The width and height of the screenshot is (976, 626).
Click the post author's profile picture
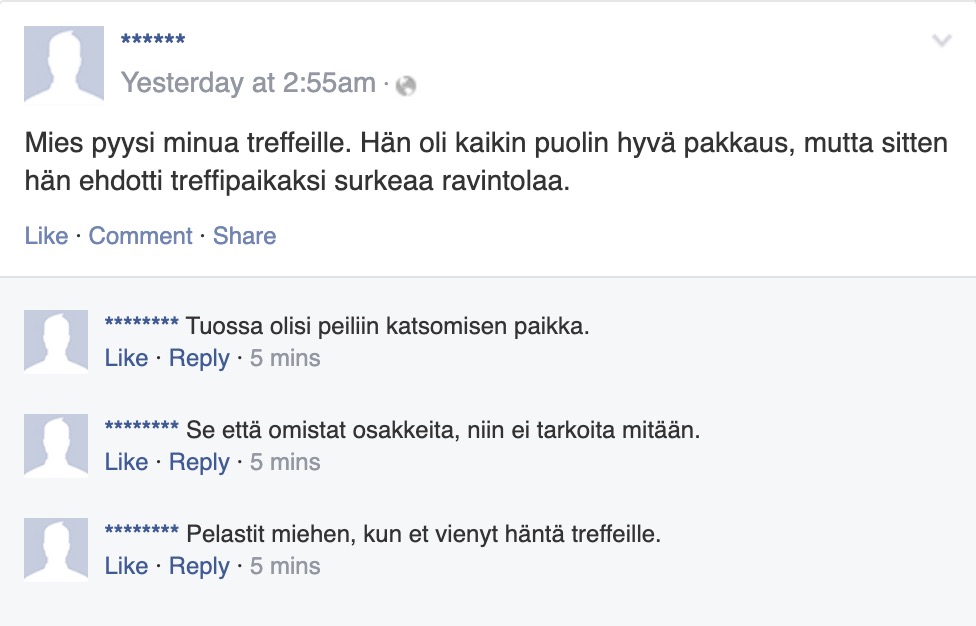click(x=64, y=64)
